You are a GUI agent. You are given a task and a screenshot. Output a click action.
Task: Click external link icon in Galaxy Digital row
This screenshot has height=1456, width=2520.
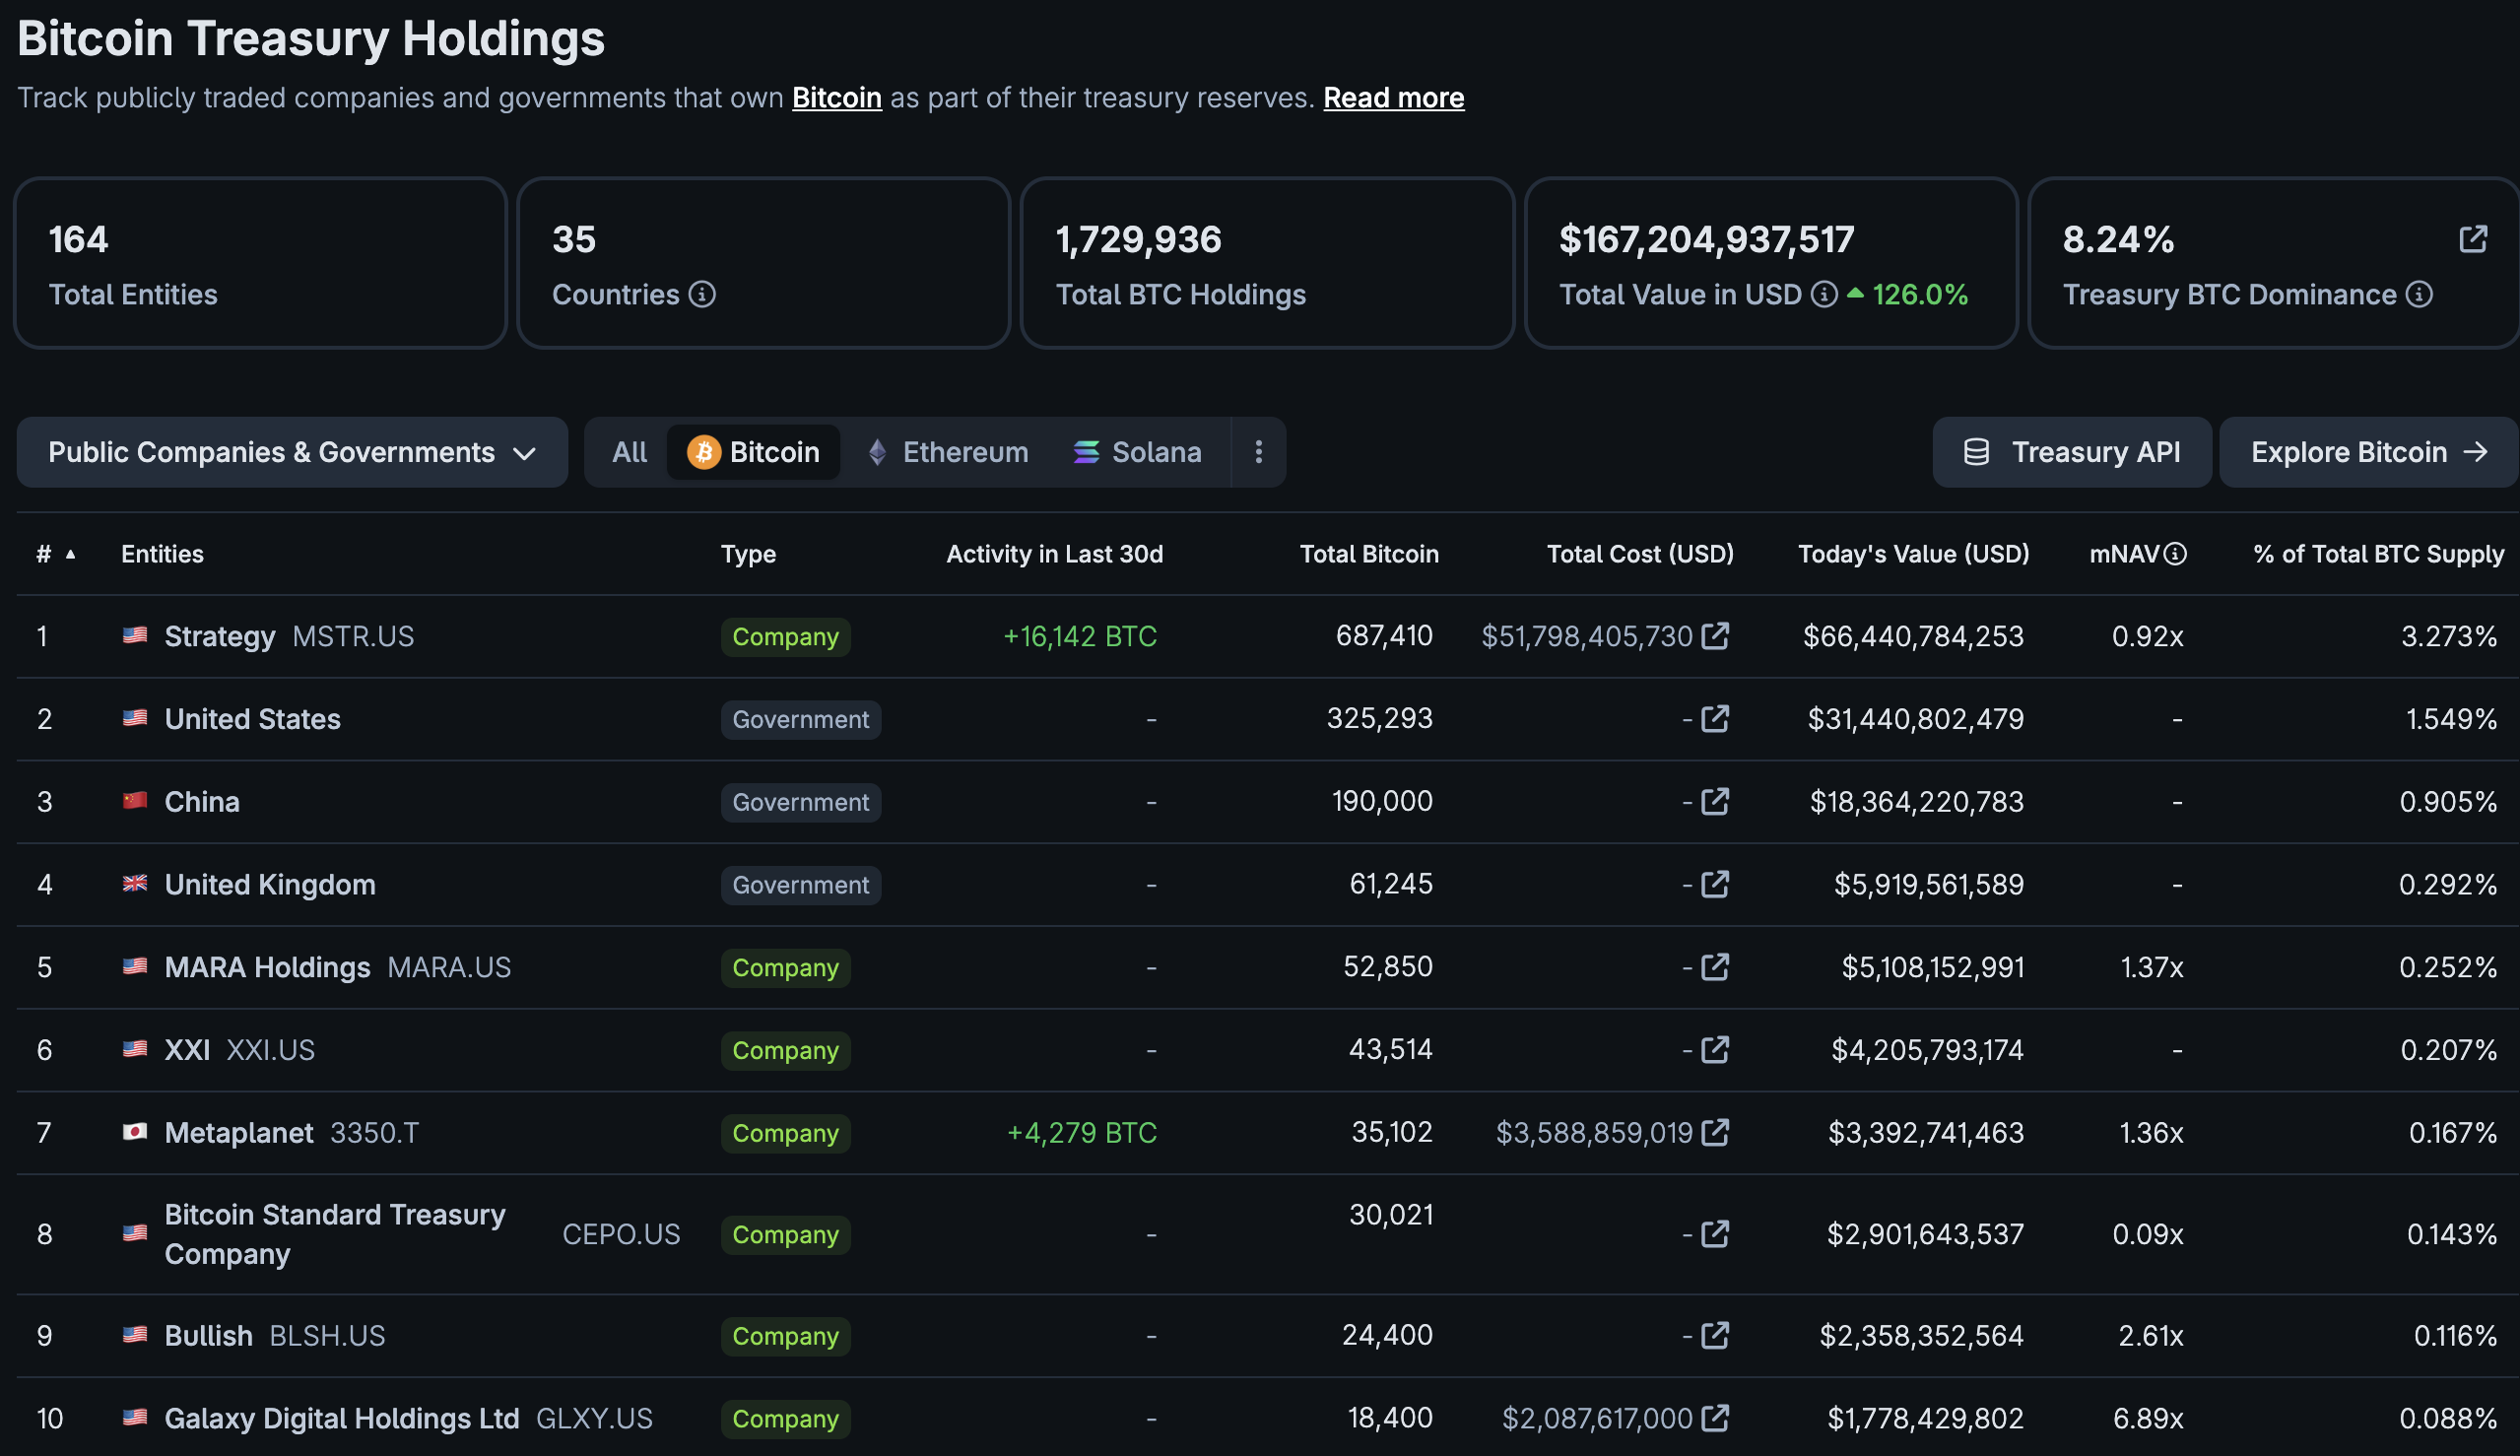tap(1715, 1418)
